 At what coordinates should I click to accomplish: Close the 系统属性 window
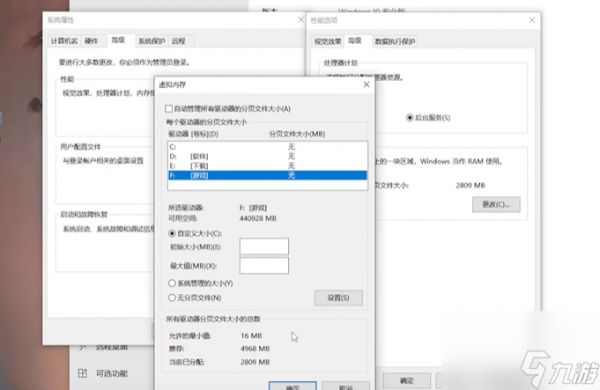(301, 20)
